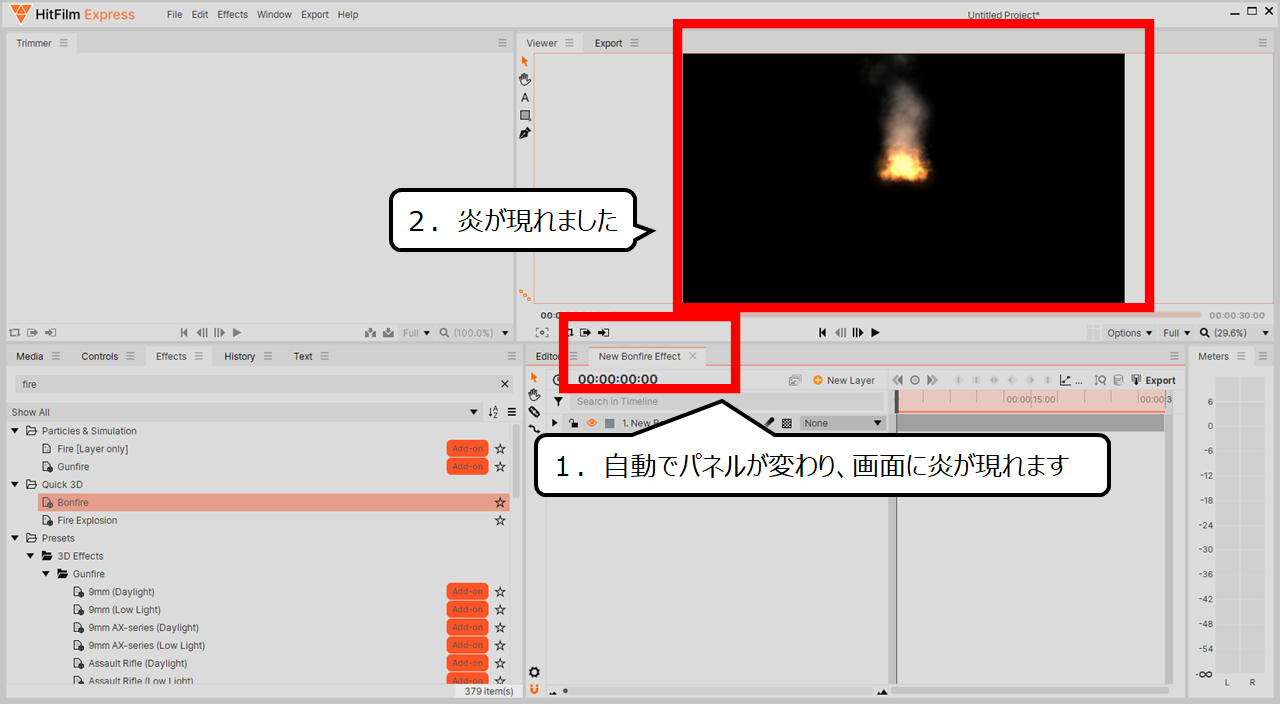Switch to the Controls tab
The width and height of the screenshot is (1280, 704).
point(100,356)
